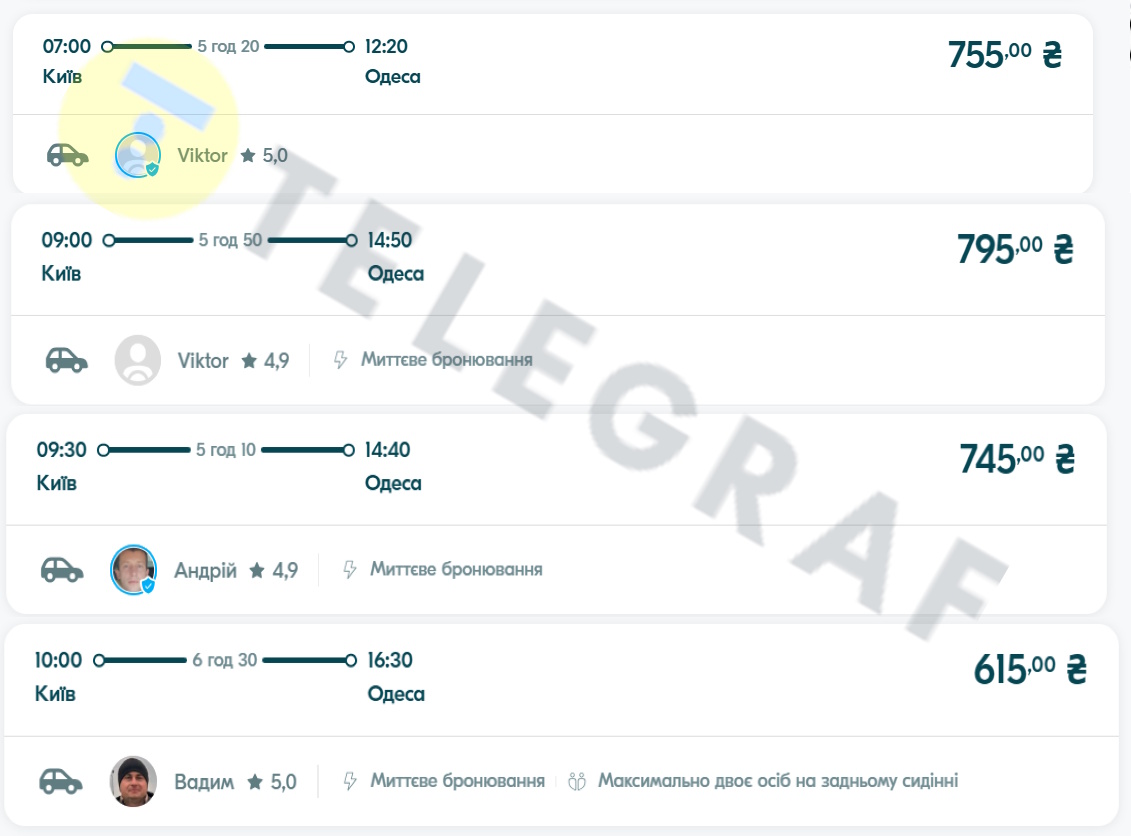Image resolution: width=1131 pixels, height=836 pixels.
Task: Click car icon in the 09:00 ride
Action: click(67, 360)
